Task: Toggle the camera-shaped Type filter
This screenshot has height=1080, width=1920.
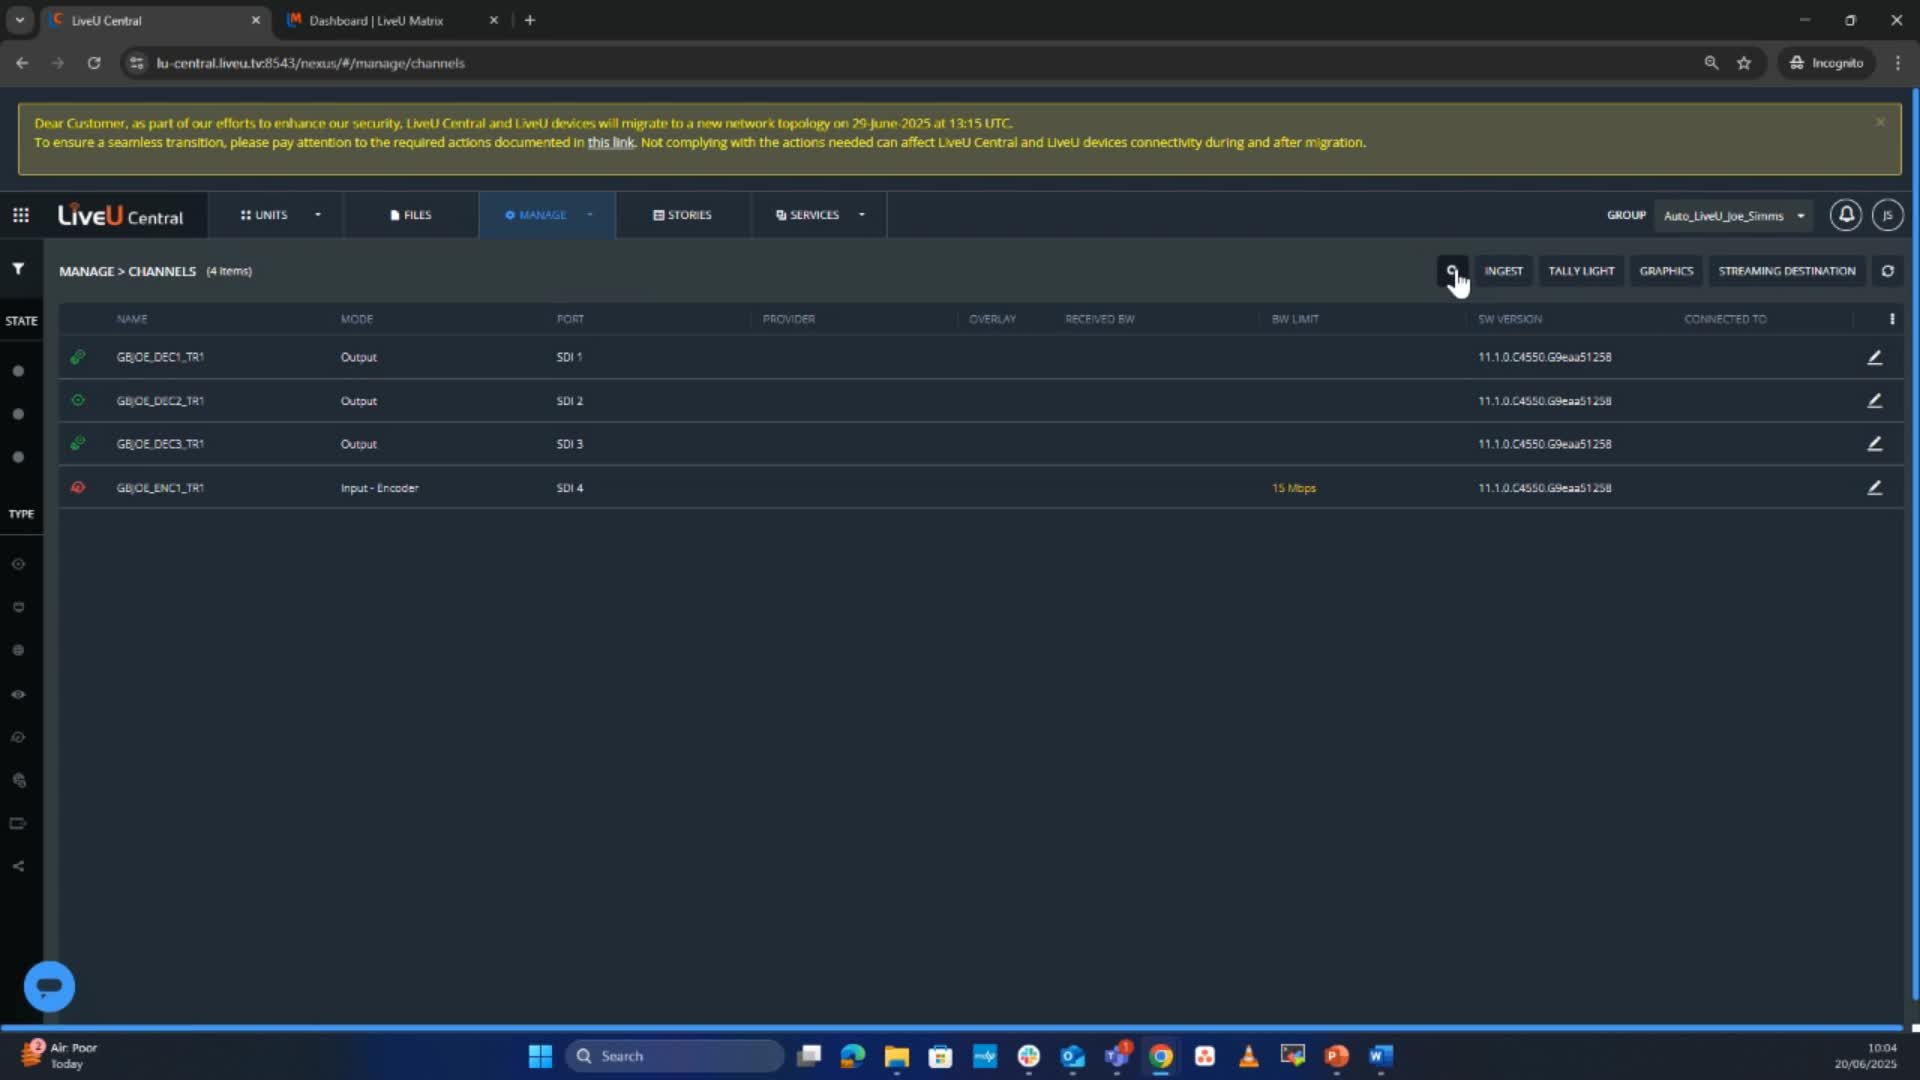Action: 18,824
